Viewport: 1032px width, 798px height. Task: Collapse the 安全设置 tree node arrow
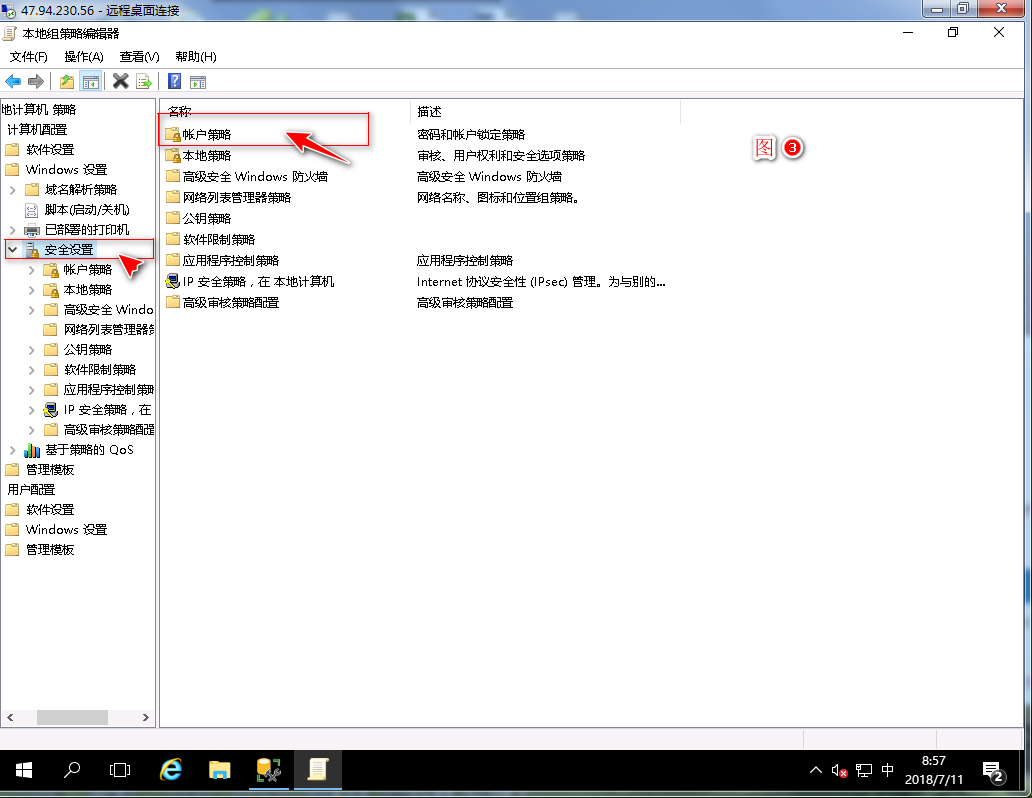point(12,249)
